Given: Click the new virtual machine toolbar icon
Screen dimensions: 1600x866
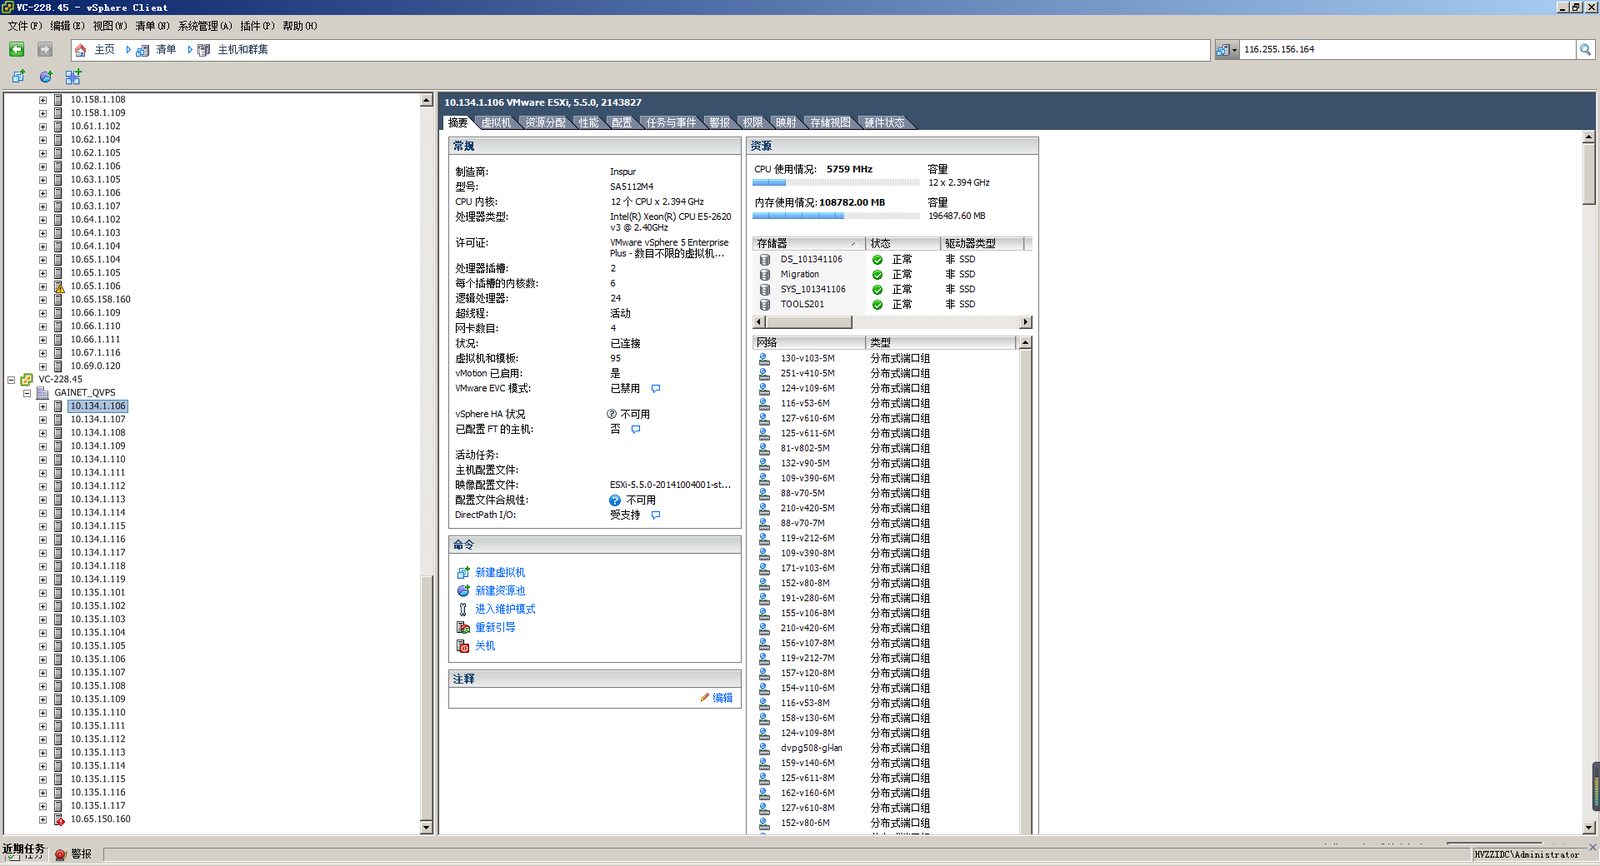Looking at the screenshot, I should pos(18,76).
